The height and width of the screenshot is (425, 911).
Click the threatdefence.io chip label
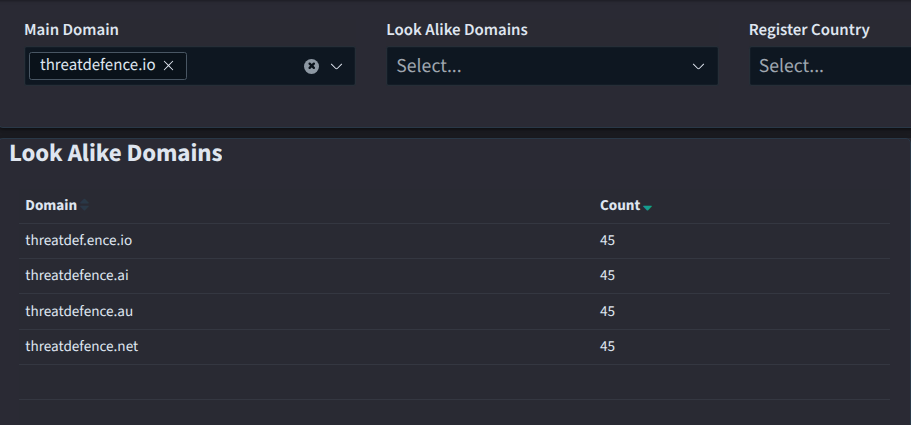click(97, 65)
